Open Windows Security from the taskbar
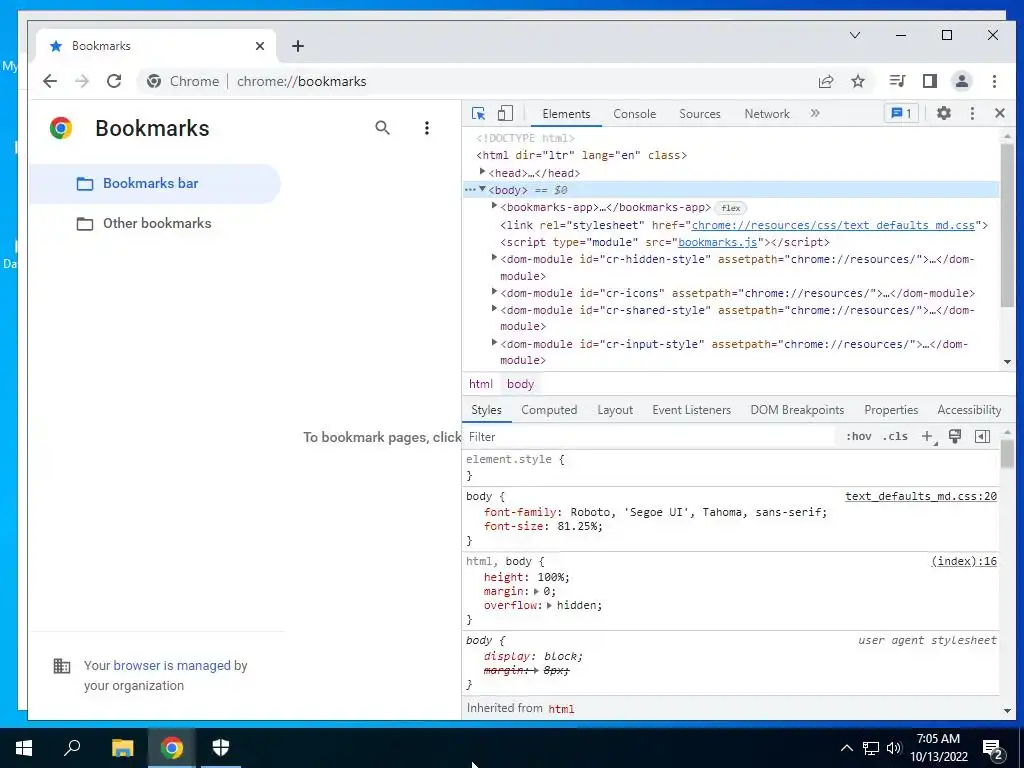Viewport: 1024px width, 768px height. 221,748
